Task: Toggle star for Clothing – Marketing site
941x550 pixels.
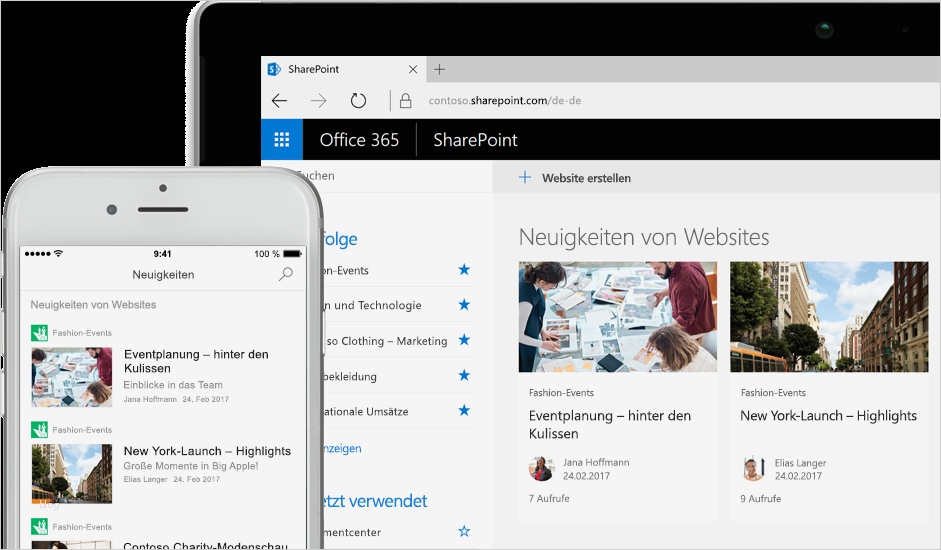Action: pyautogui.click(x=464, y=340)
